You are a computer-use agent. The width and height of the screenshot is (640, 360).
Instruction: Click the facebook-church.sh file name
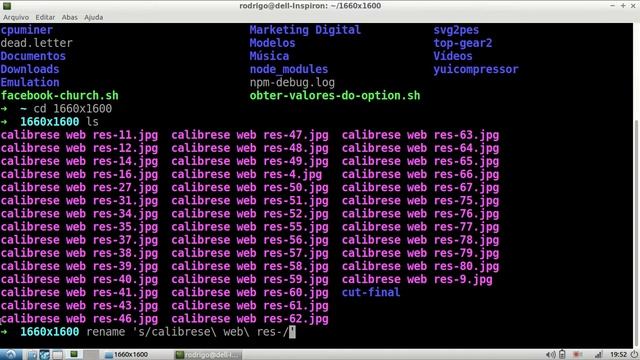pyautogui.click(x=60, y=96)
